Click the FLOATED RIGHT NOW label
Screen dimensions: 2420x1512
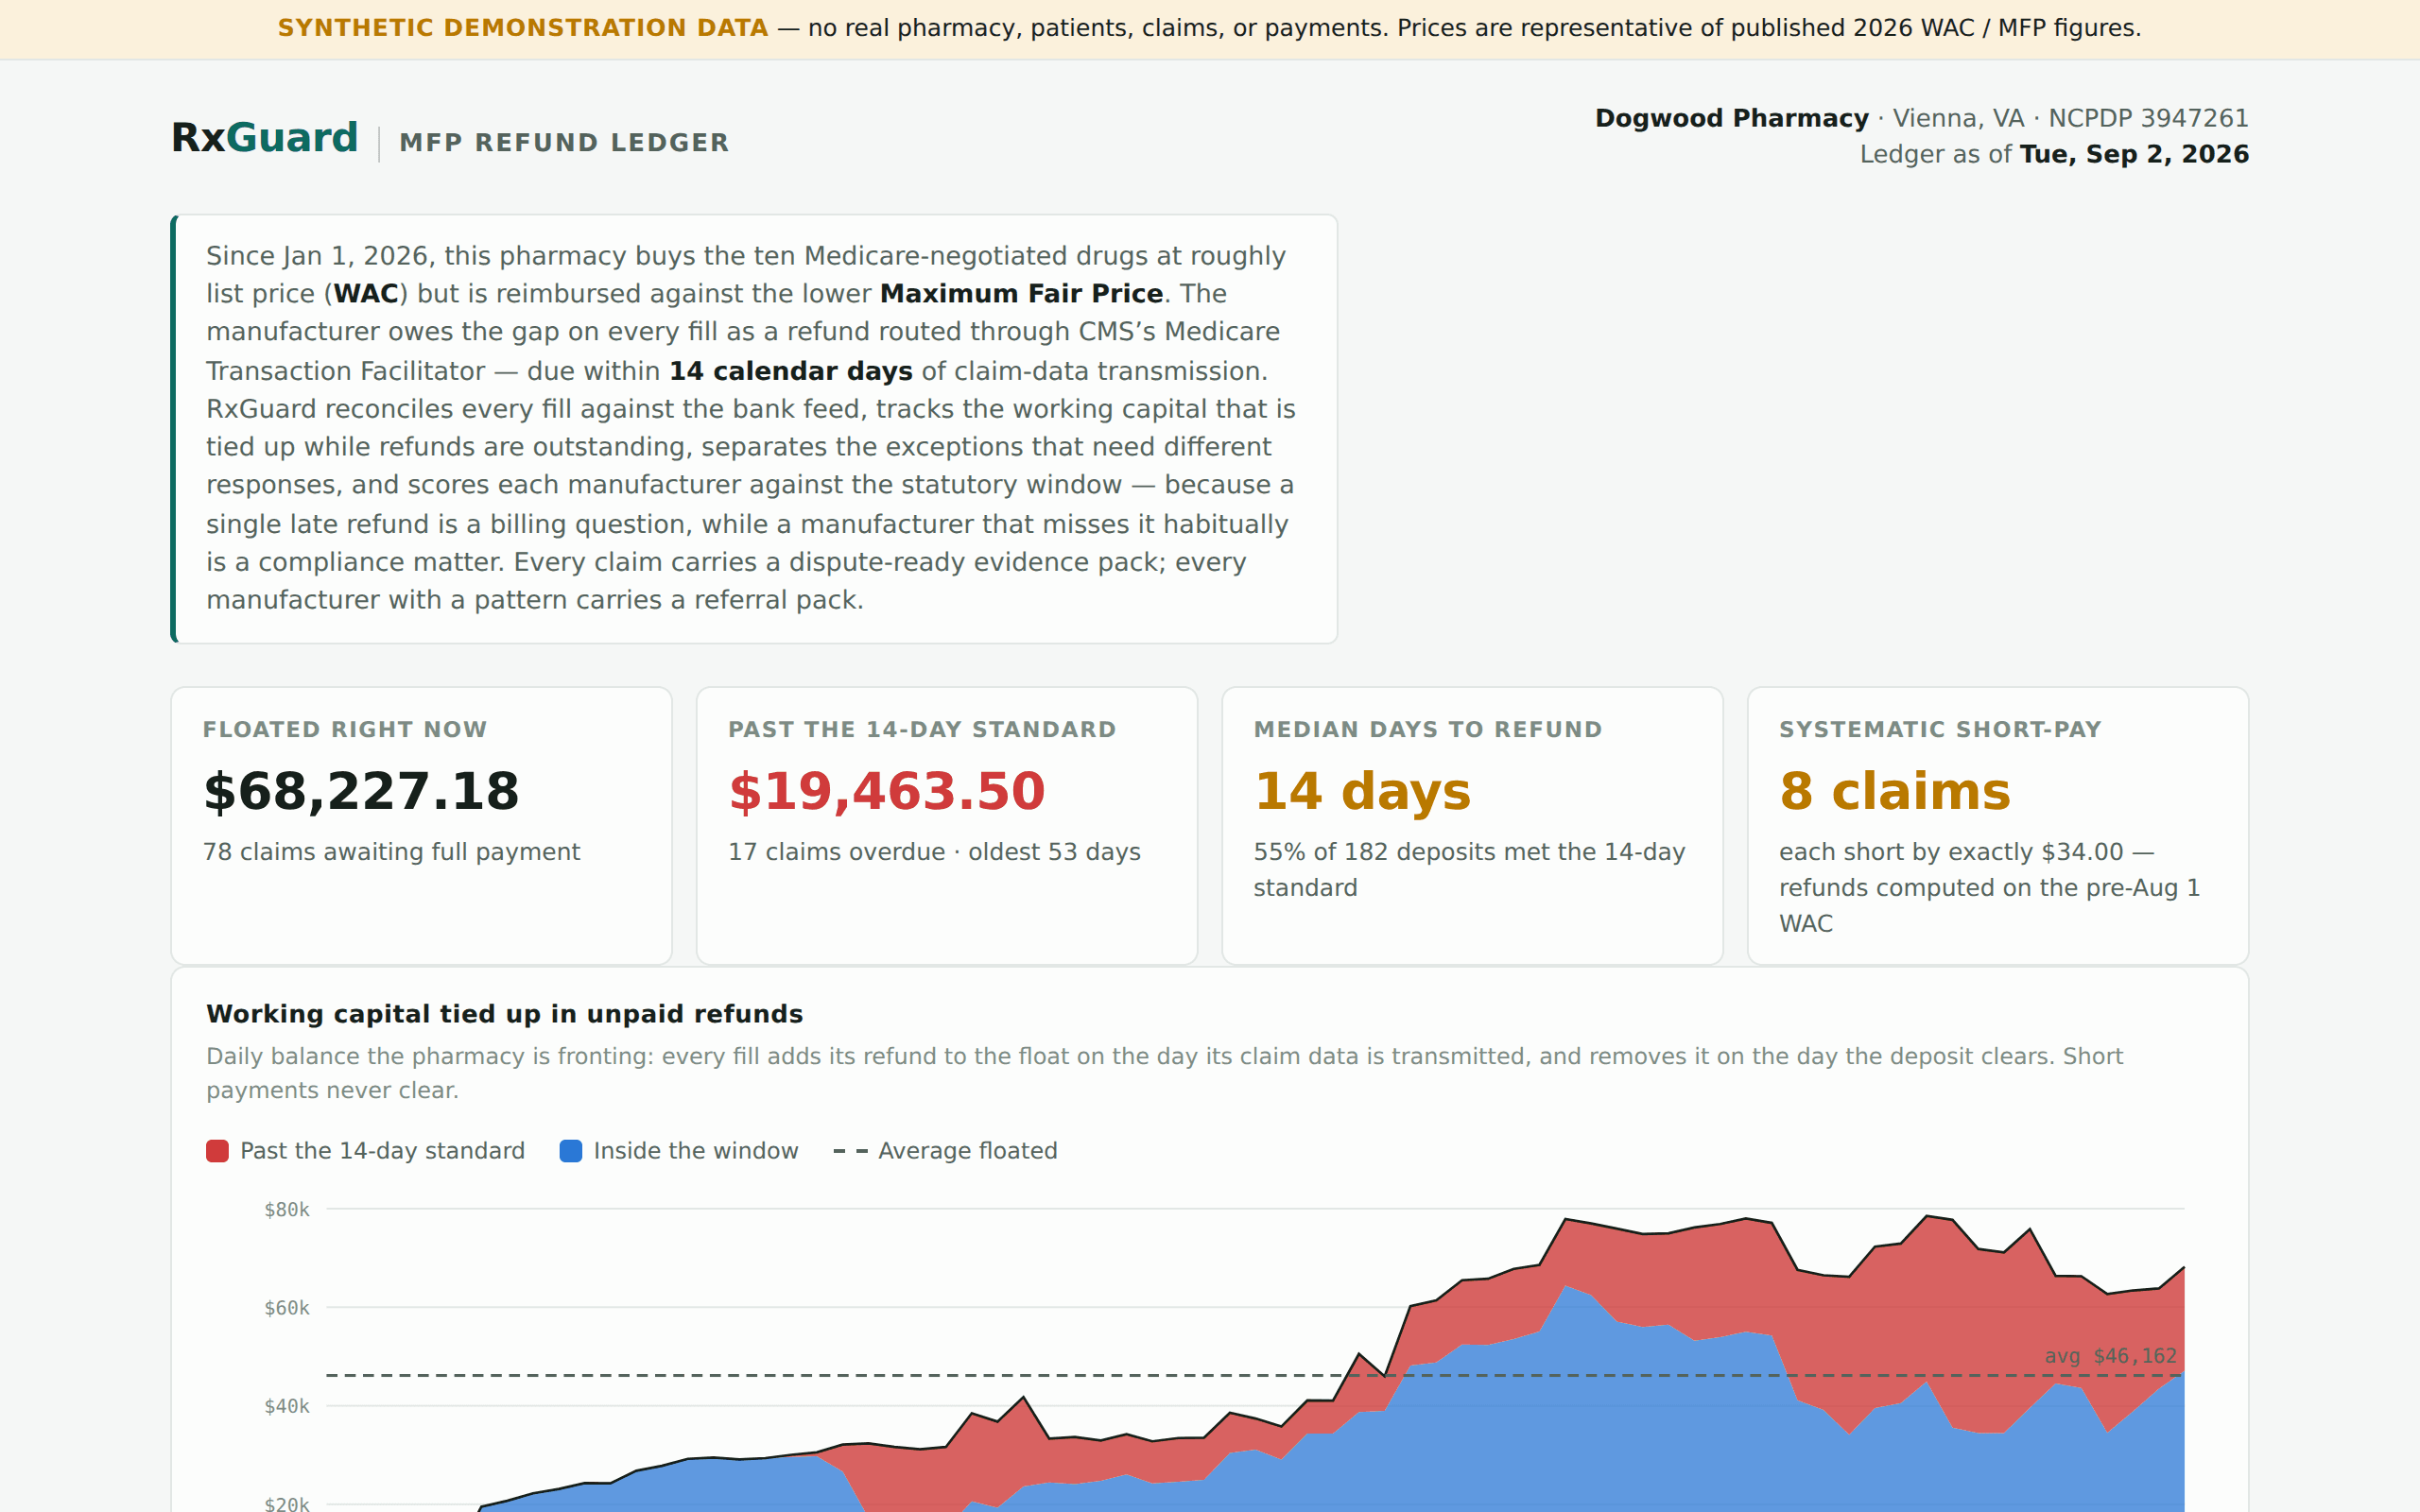point(345,730)
